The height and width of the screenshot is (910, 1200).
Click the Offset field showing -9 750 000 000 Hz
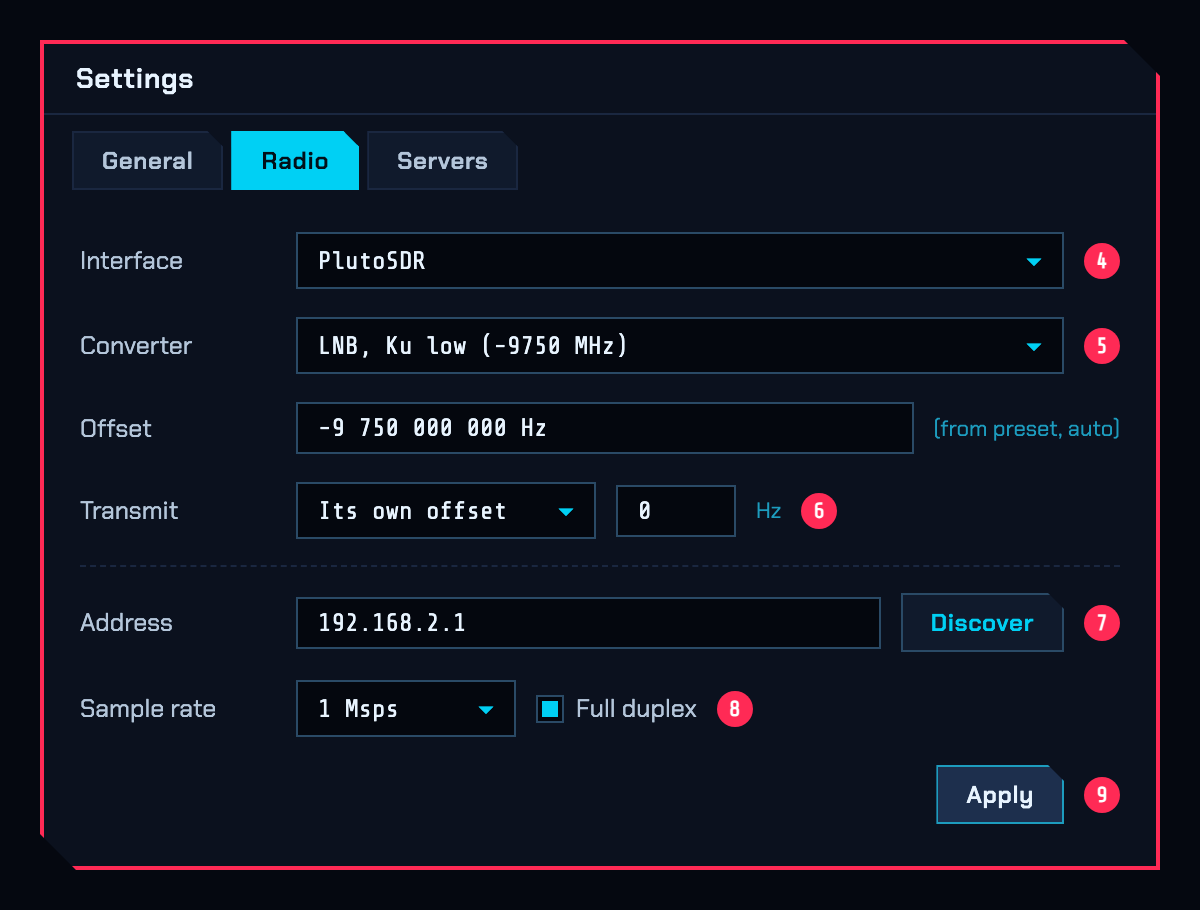[x=605, y=428]
